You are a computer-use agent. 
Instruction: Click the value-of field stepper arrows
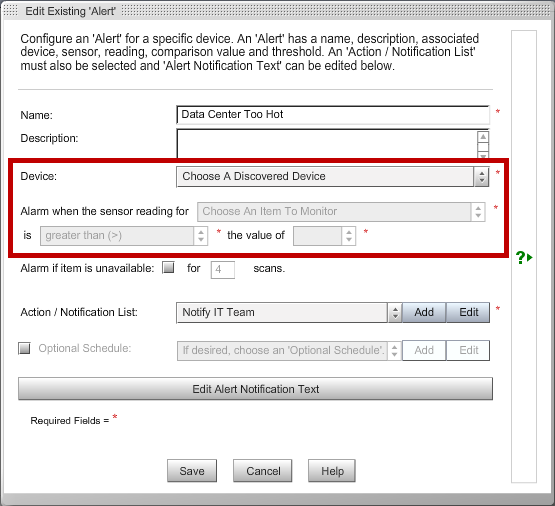pyautogui.click(x=349, y=236)
